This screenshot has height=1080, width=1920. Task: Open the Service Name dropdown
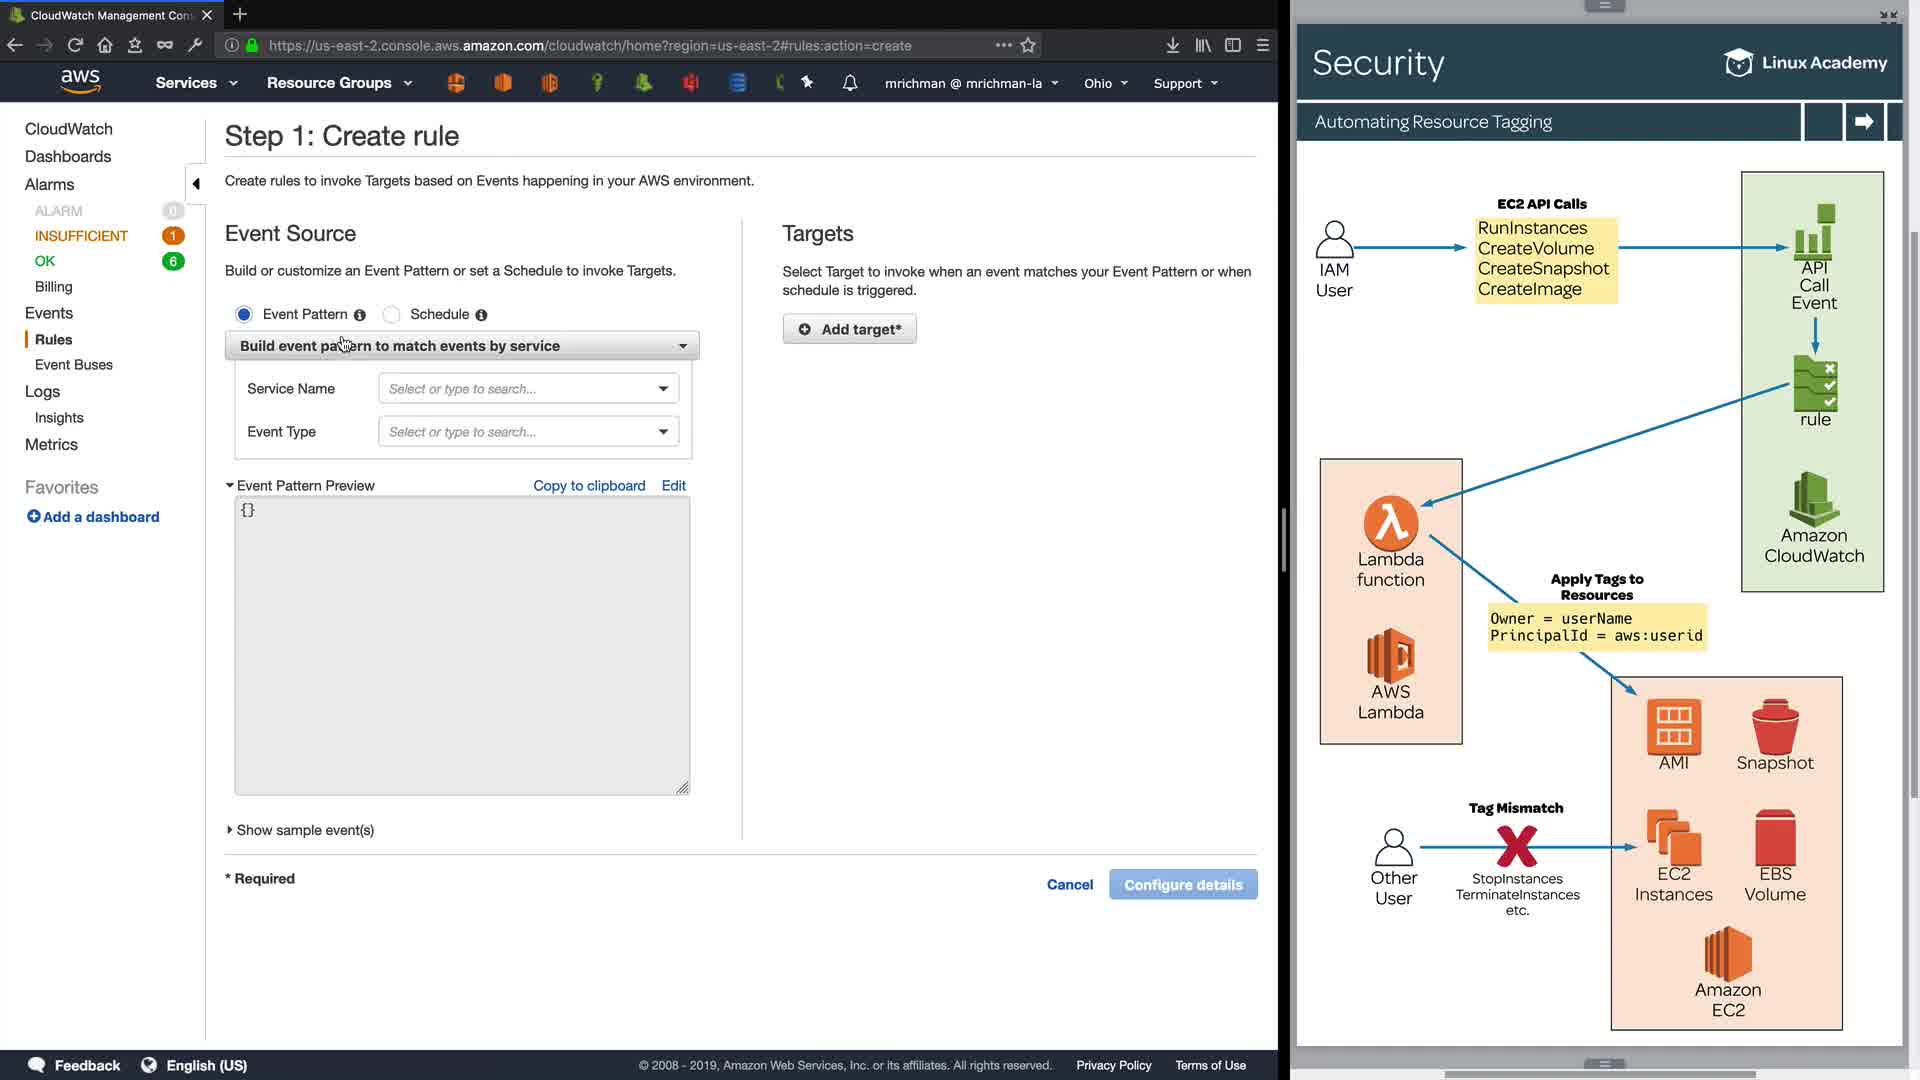528,389
